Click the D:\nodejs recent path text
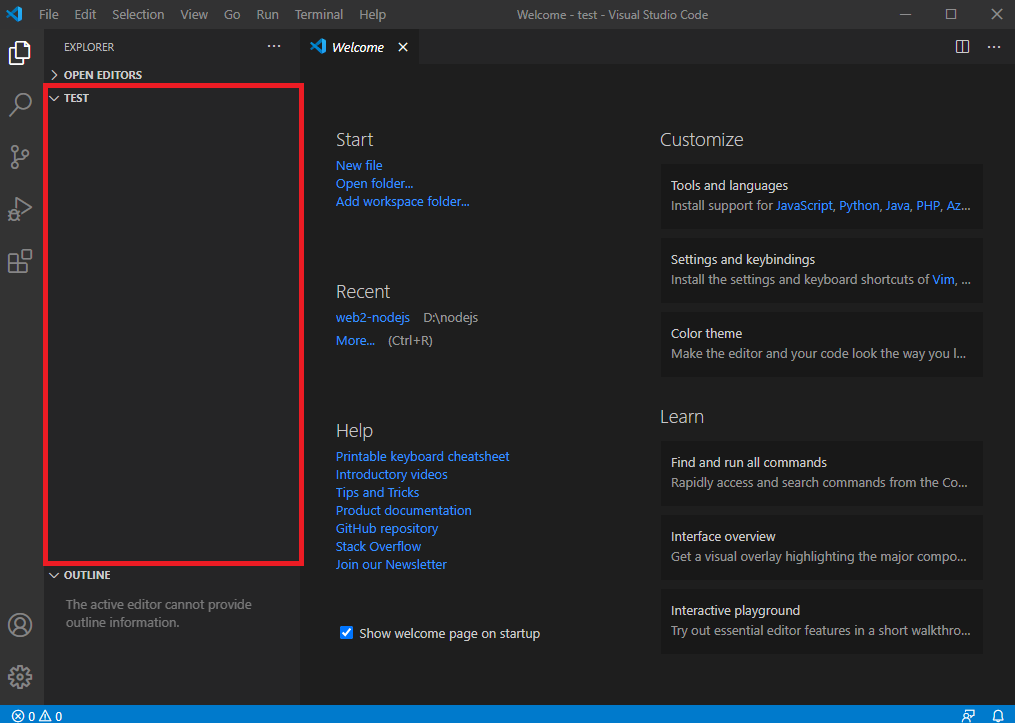1015x723 pixels. [x=451, y=318]
